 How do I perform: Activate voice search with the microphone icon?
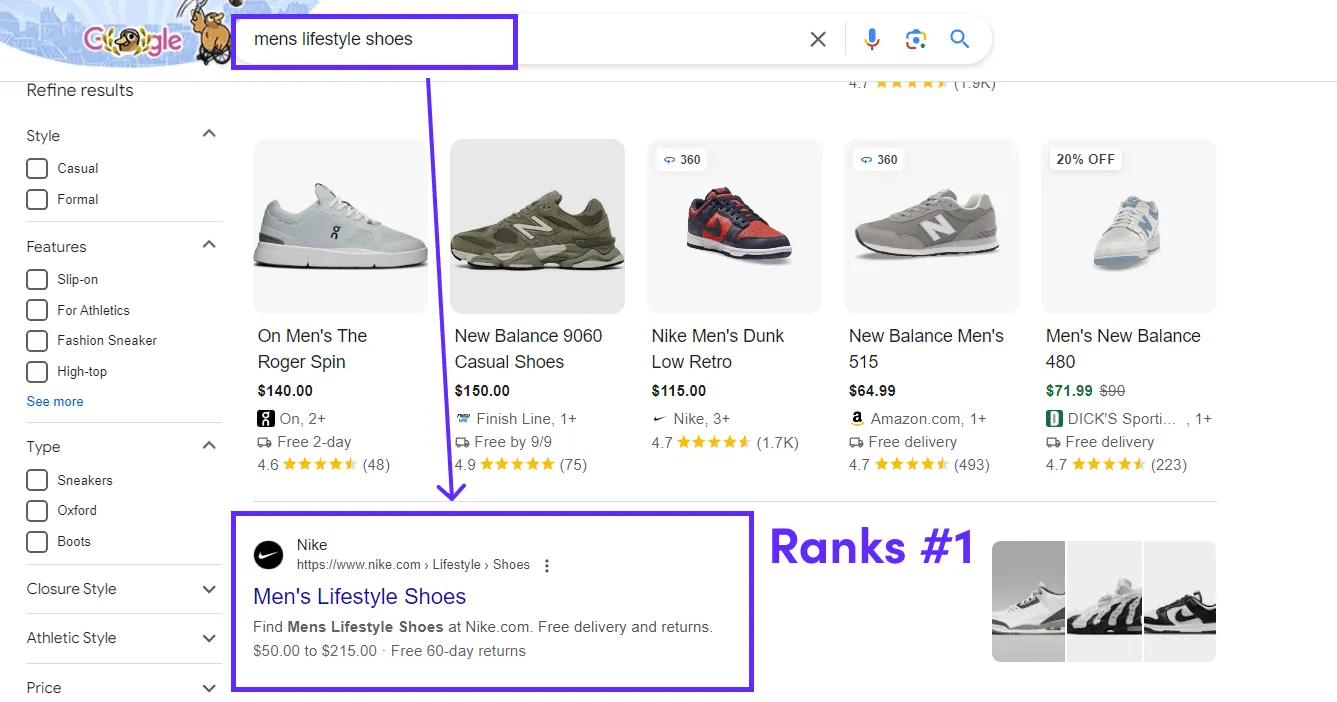click(871, 39)
